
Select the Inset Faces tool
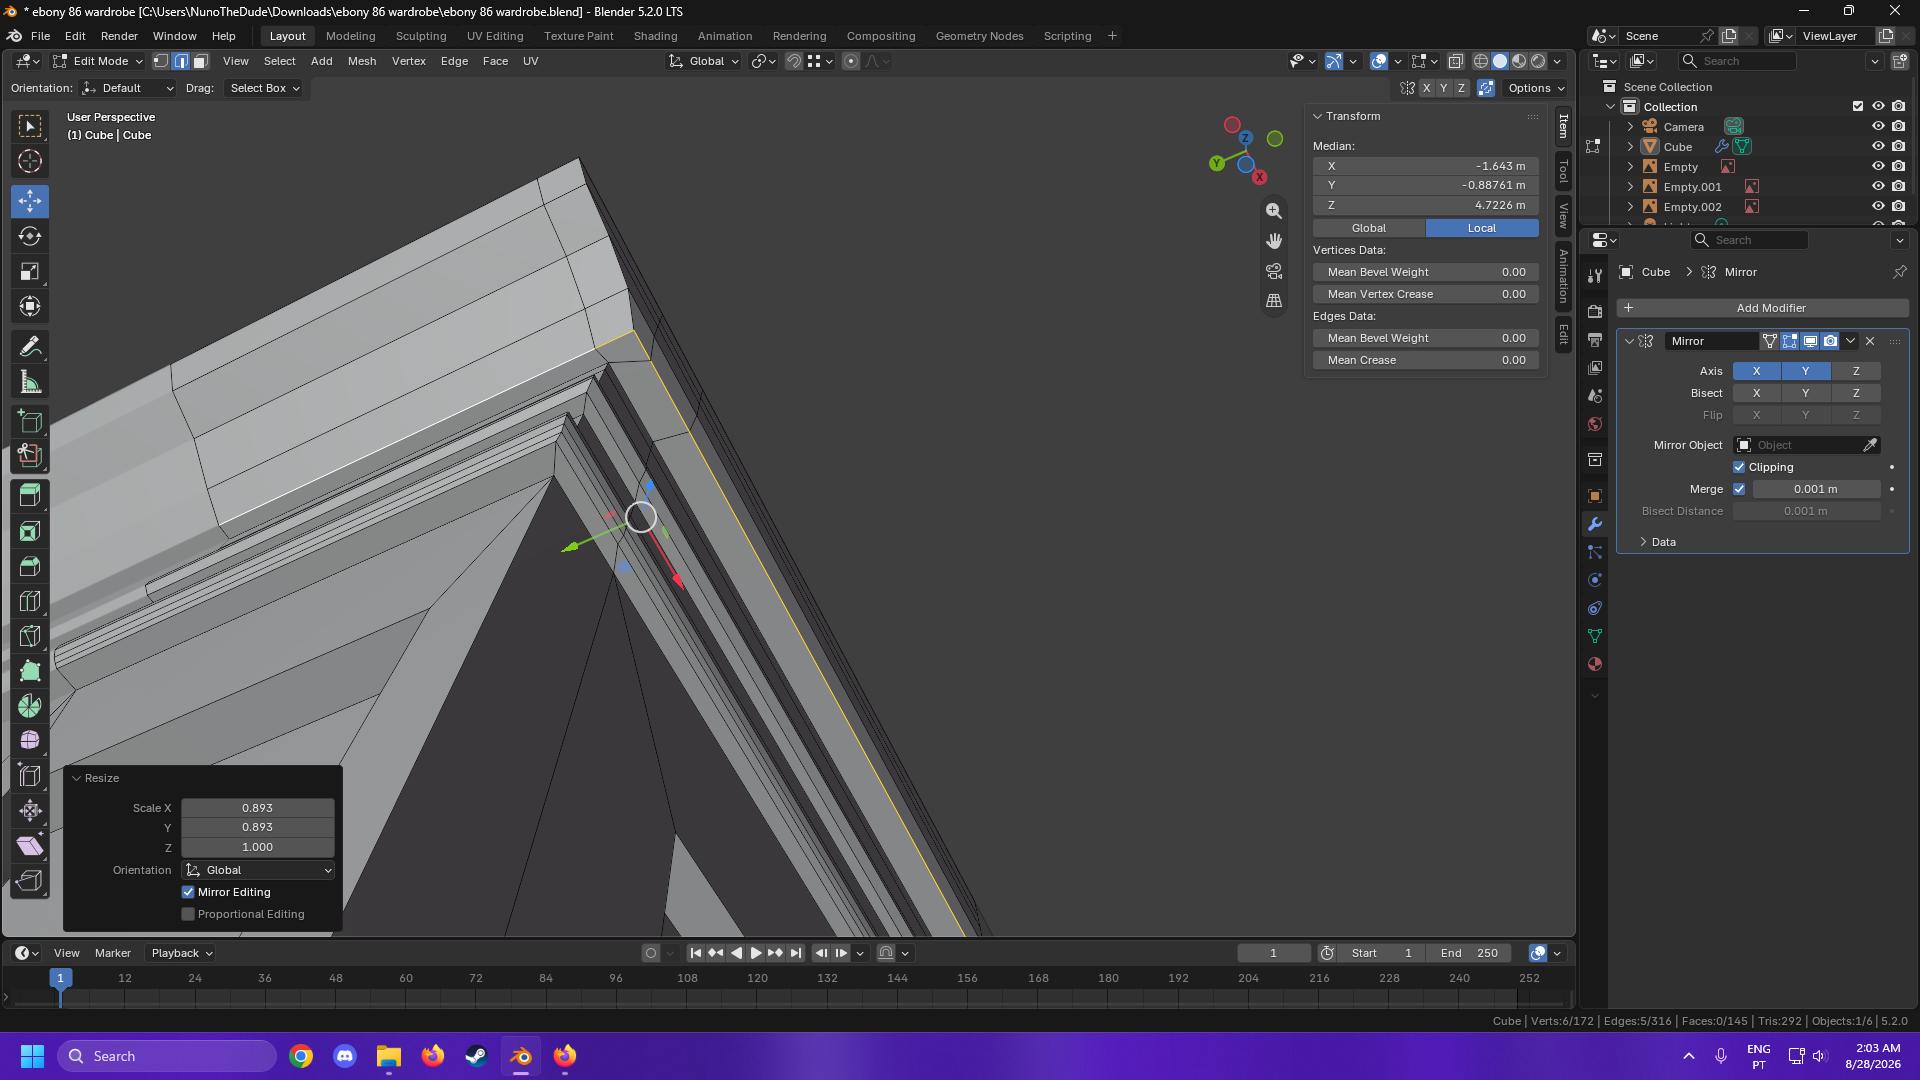30,531
